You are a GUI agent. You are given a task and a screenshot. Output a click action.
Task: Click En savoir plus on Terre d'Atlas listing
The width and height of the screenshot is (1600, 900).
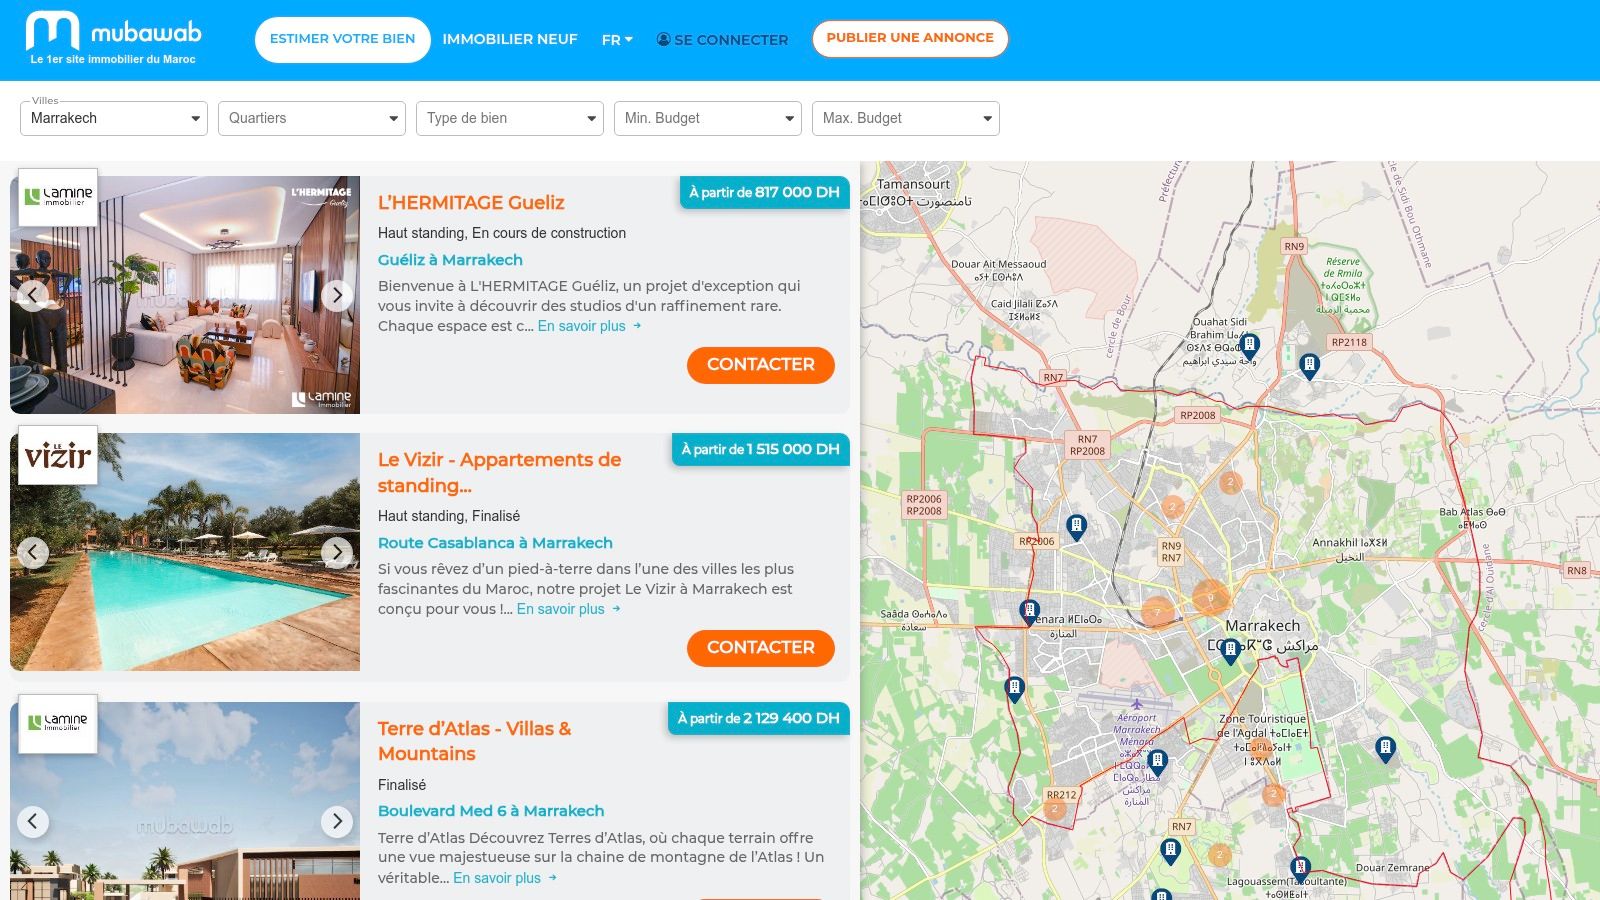coord(505,878)
